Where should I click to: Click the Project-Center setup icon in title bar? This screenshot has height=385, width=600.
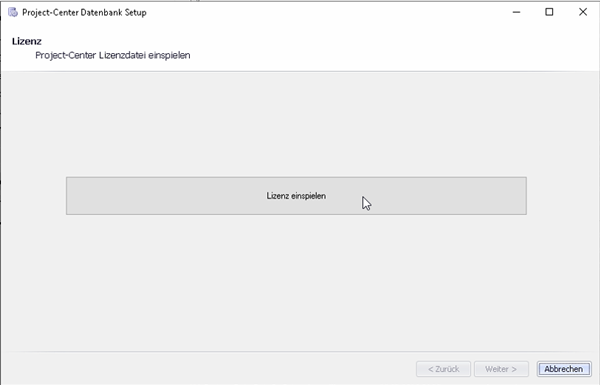coord(13,12)
